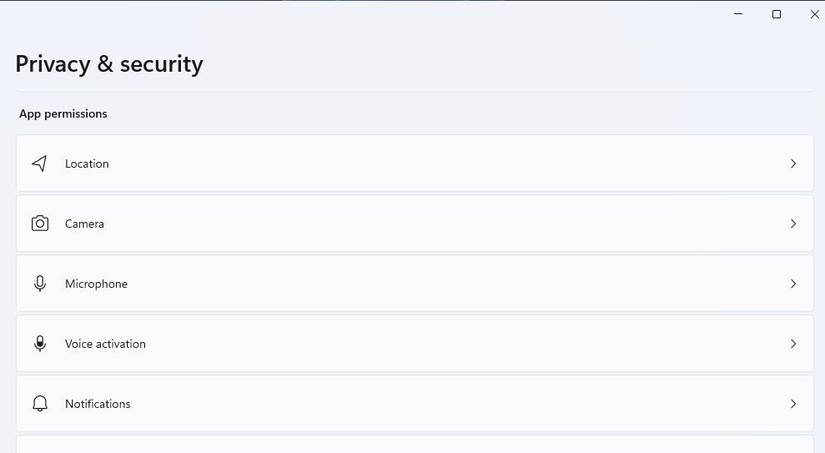Screen dimensions: 825x453
Task: Open the Location permission label
Action: (87, 164)
